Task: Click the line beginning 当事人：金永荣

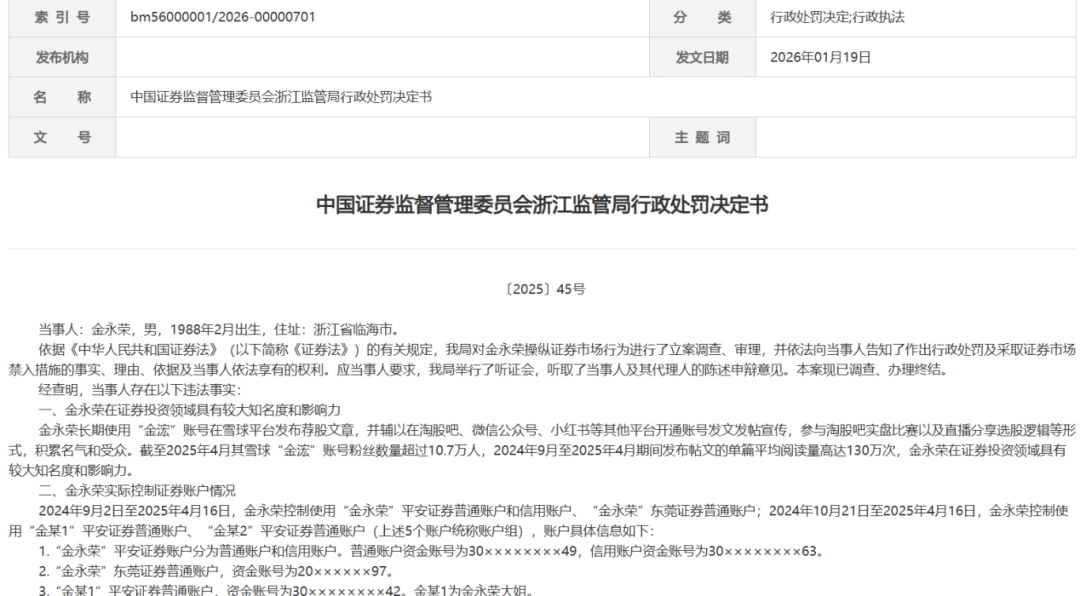Action: tap(218, 328)
